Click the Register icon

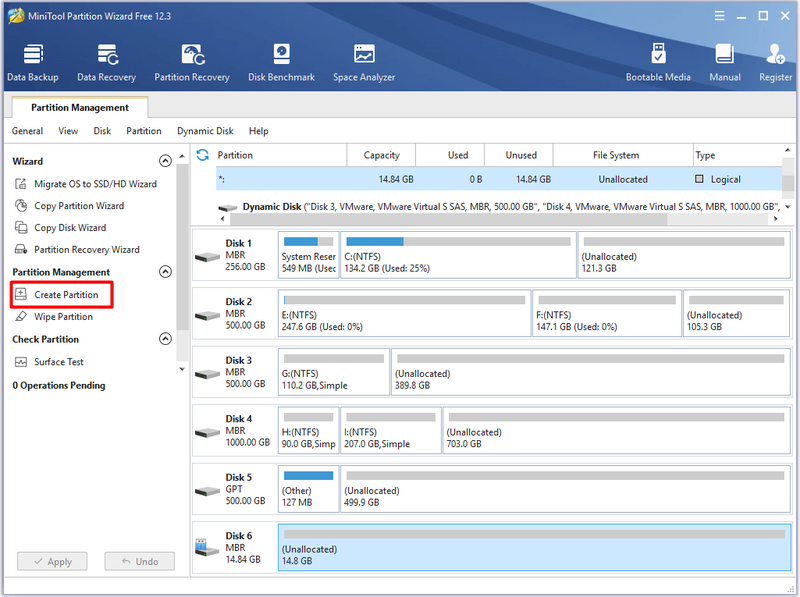tap(775, 63)
